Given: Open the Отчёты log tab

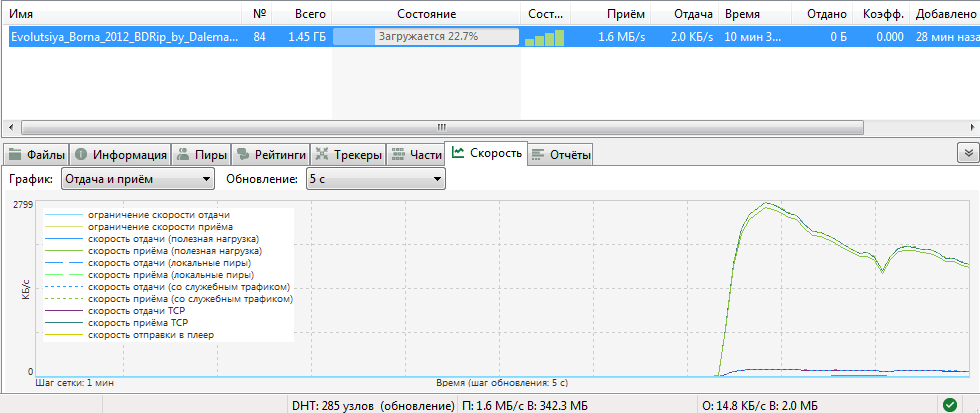Looking at the screenshot, I should (x=560, y=155).
